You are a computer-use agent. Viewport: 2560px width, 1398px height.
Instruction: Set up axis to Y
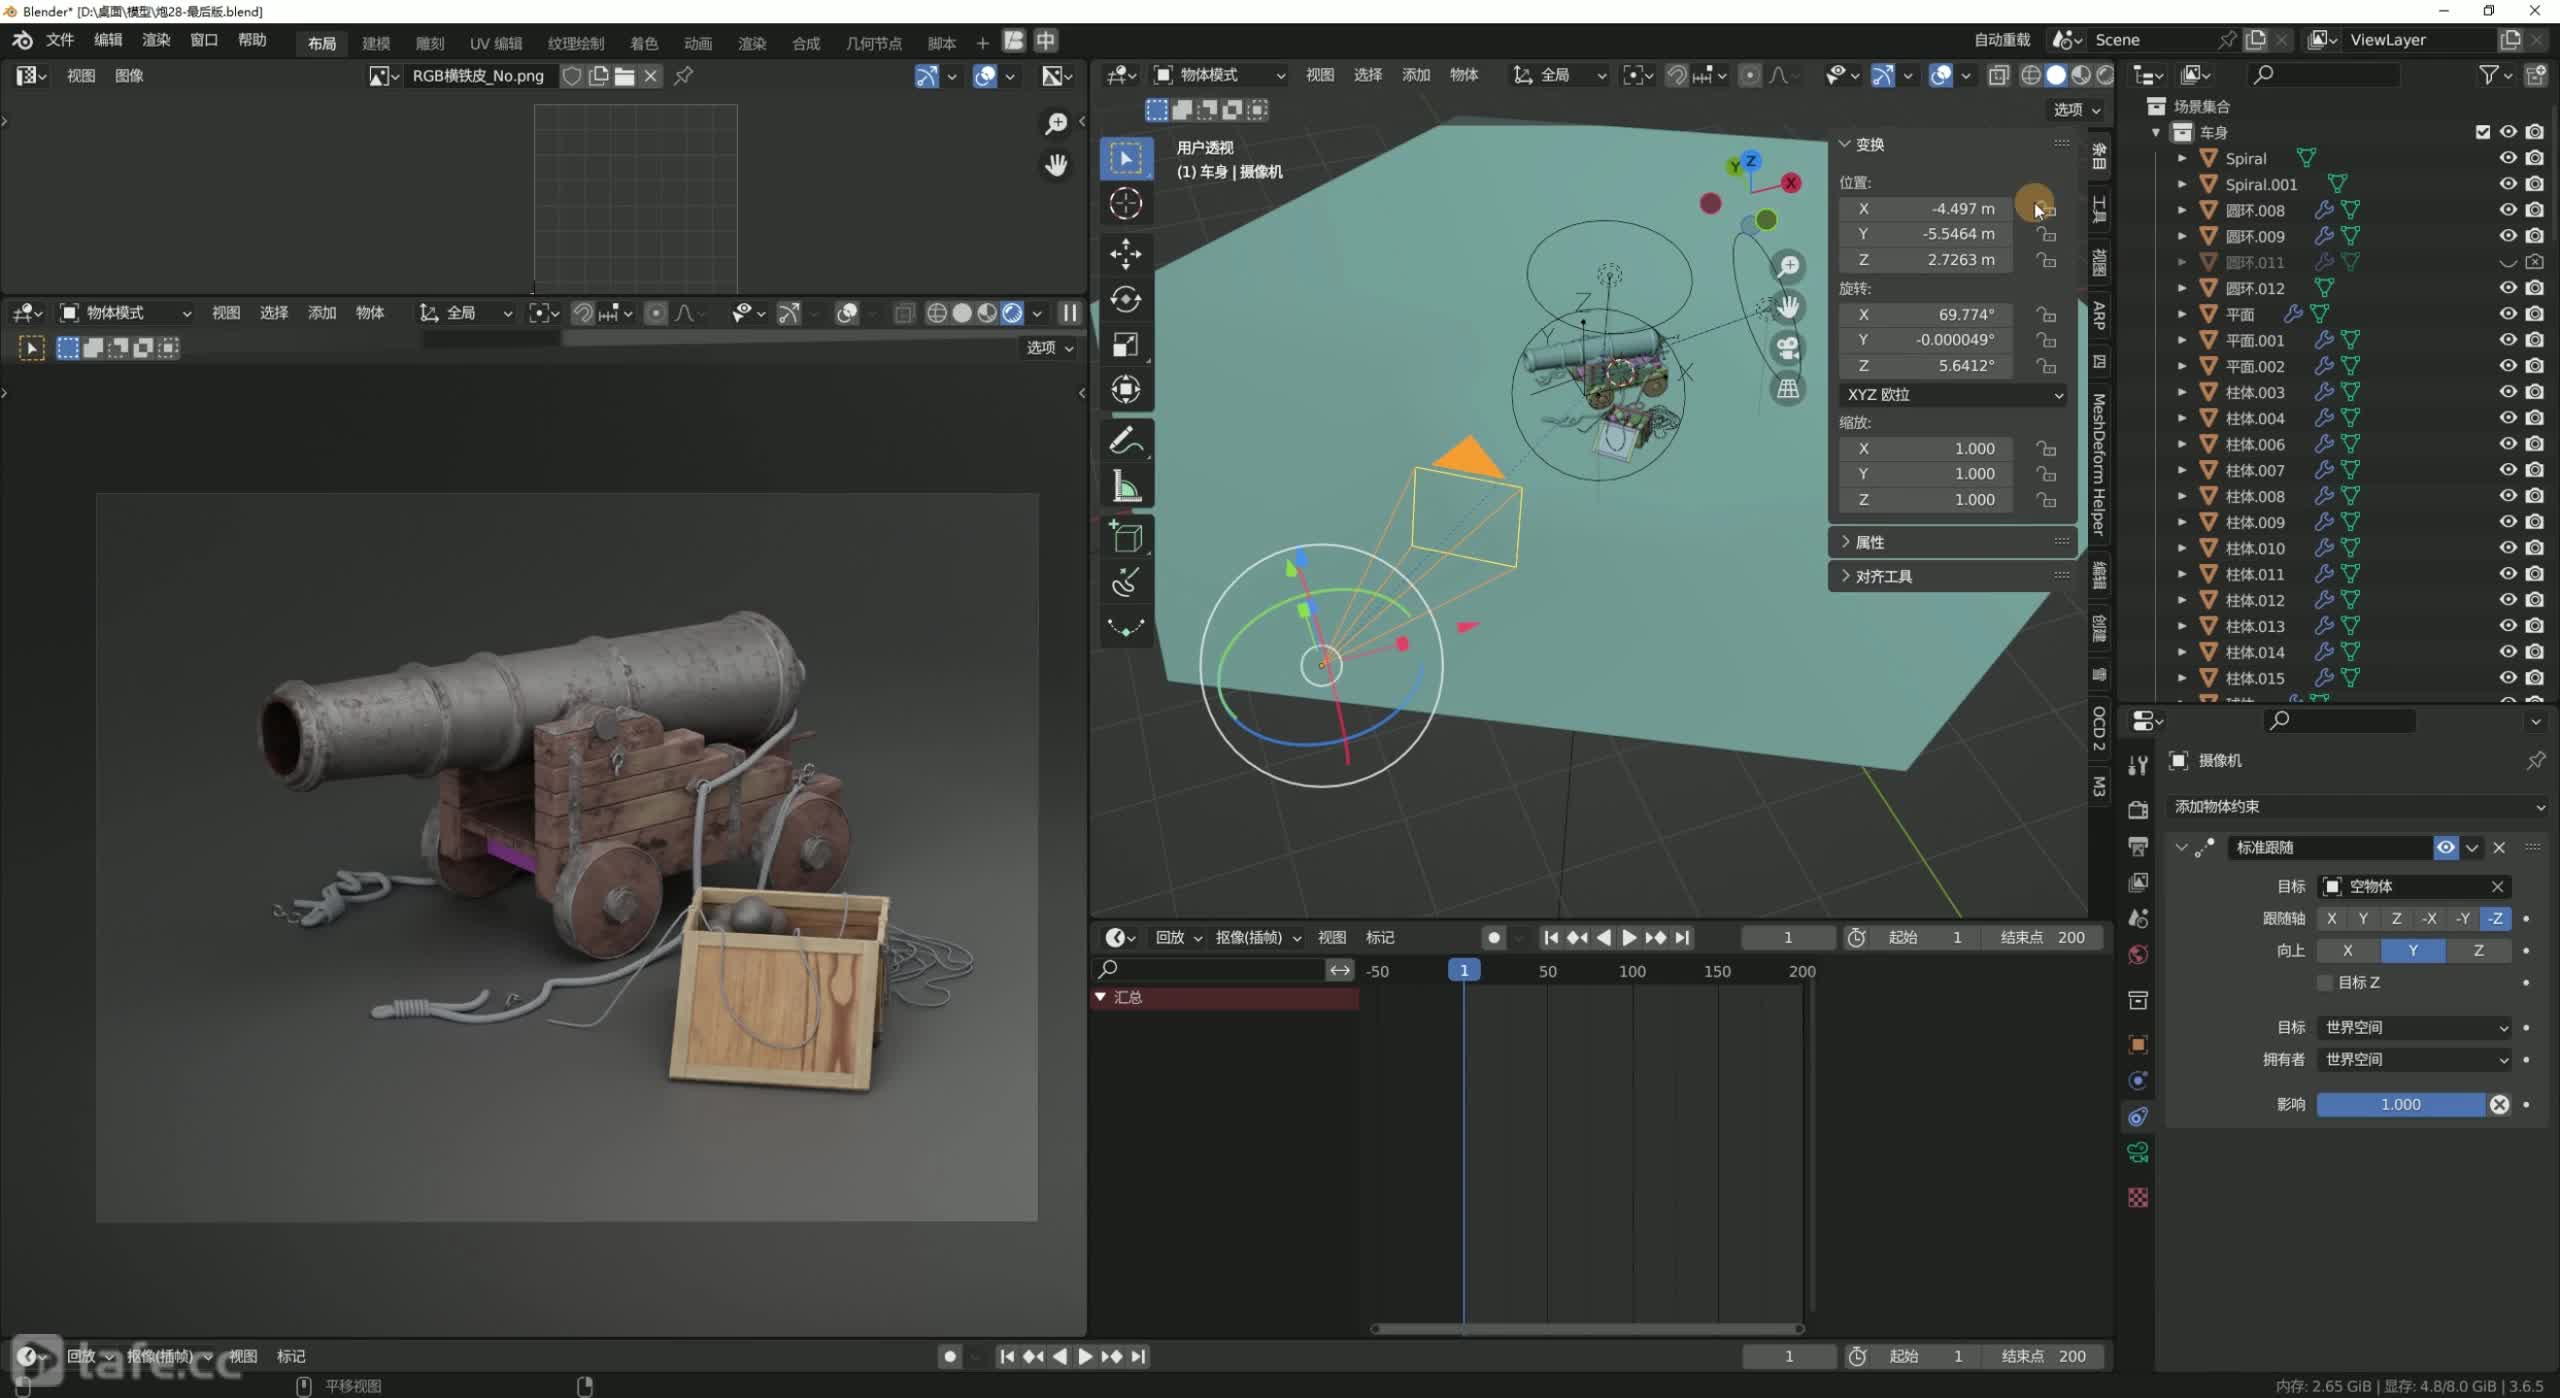point(2413,951)
